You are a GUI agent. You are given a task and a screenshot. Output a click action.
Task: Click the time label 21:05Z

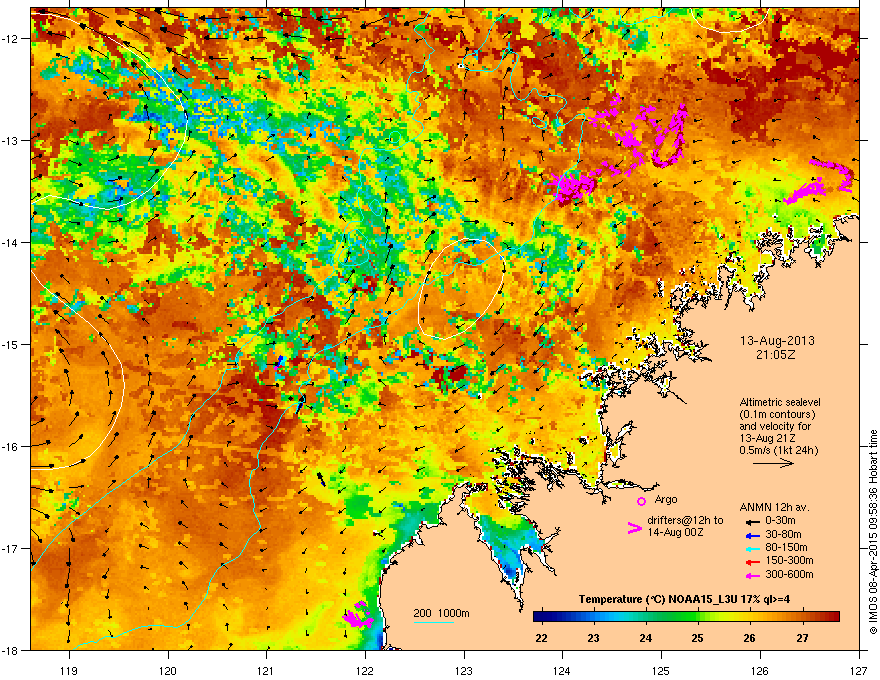[x=776, y=355]
